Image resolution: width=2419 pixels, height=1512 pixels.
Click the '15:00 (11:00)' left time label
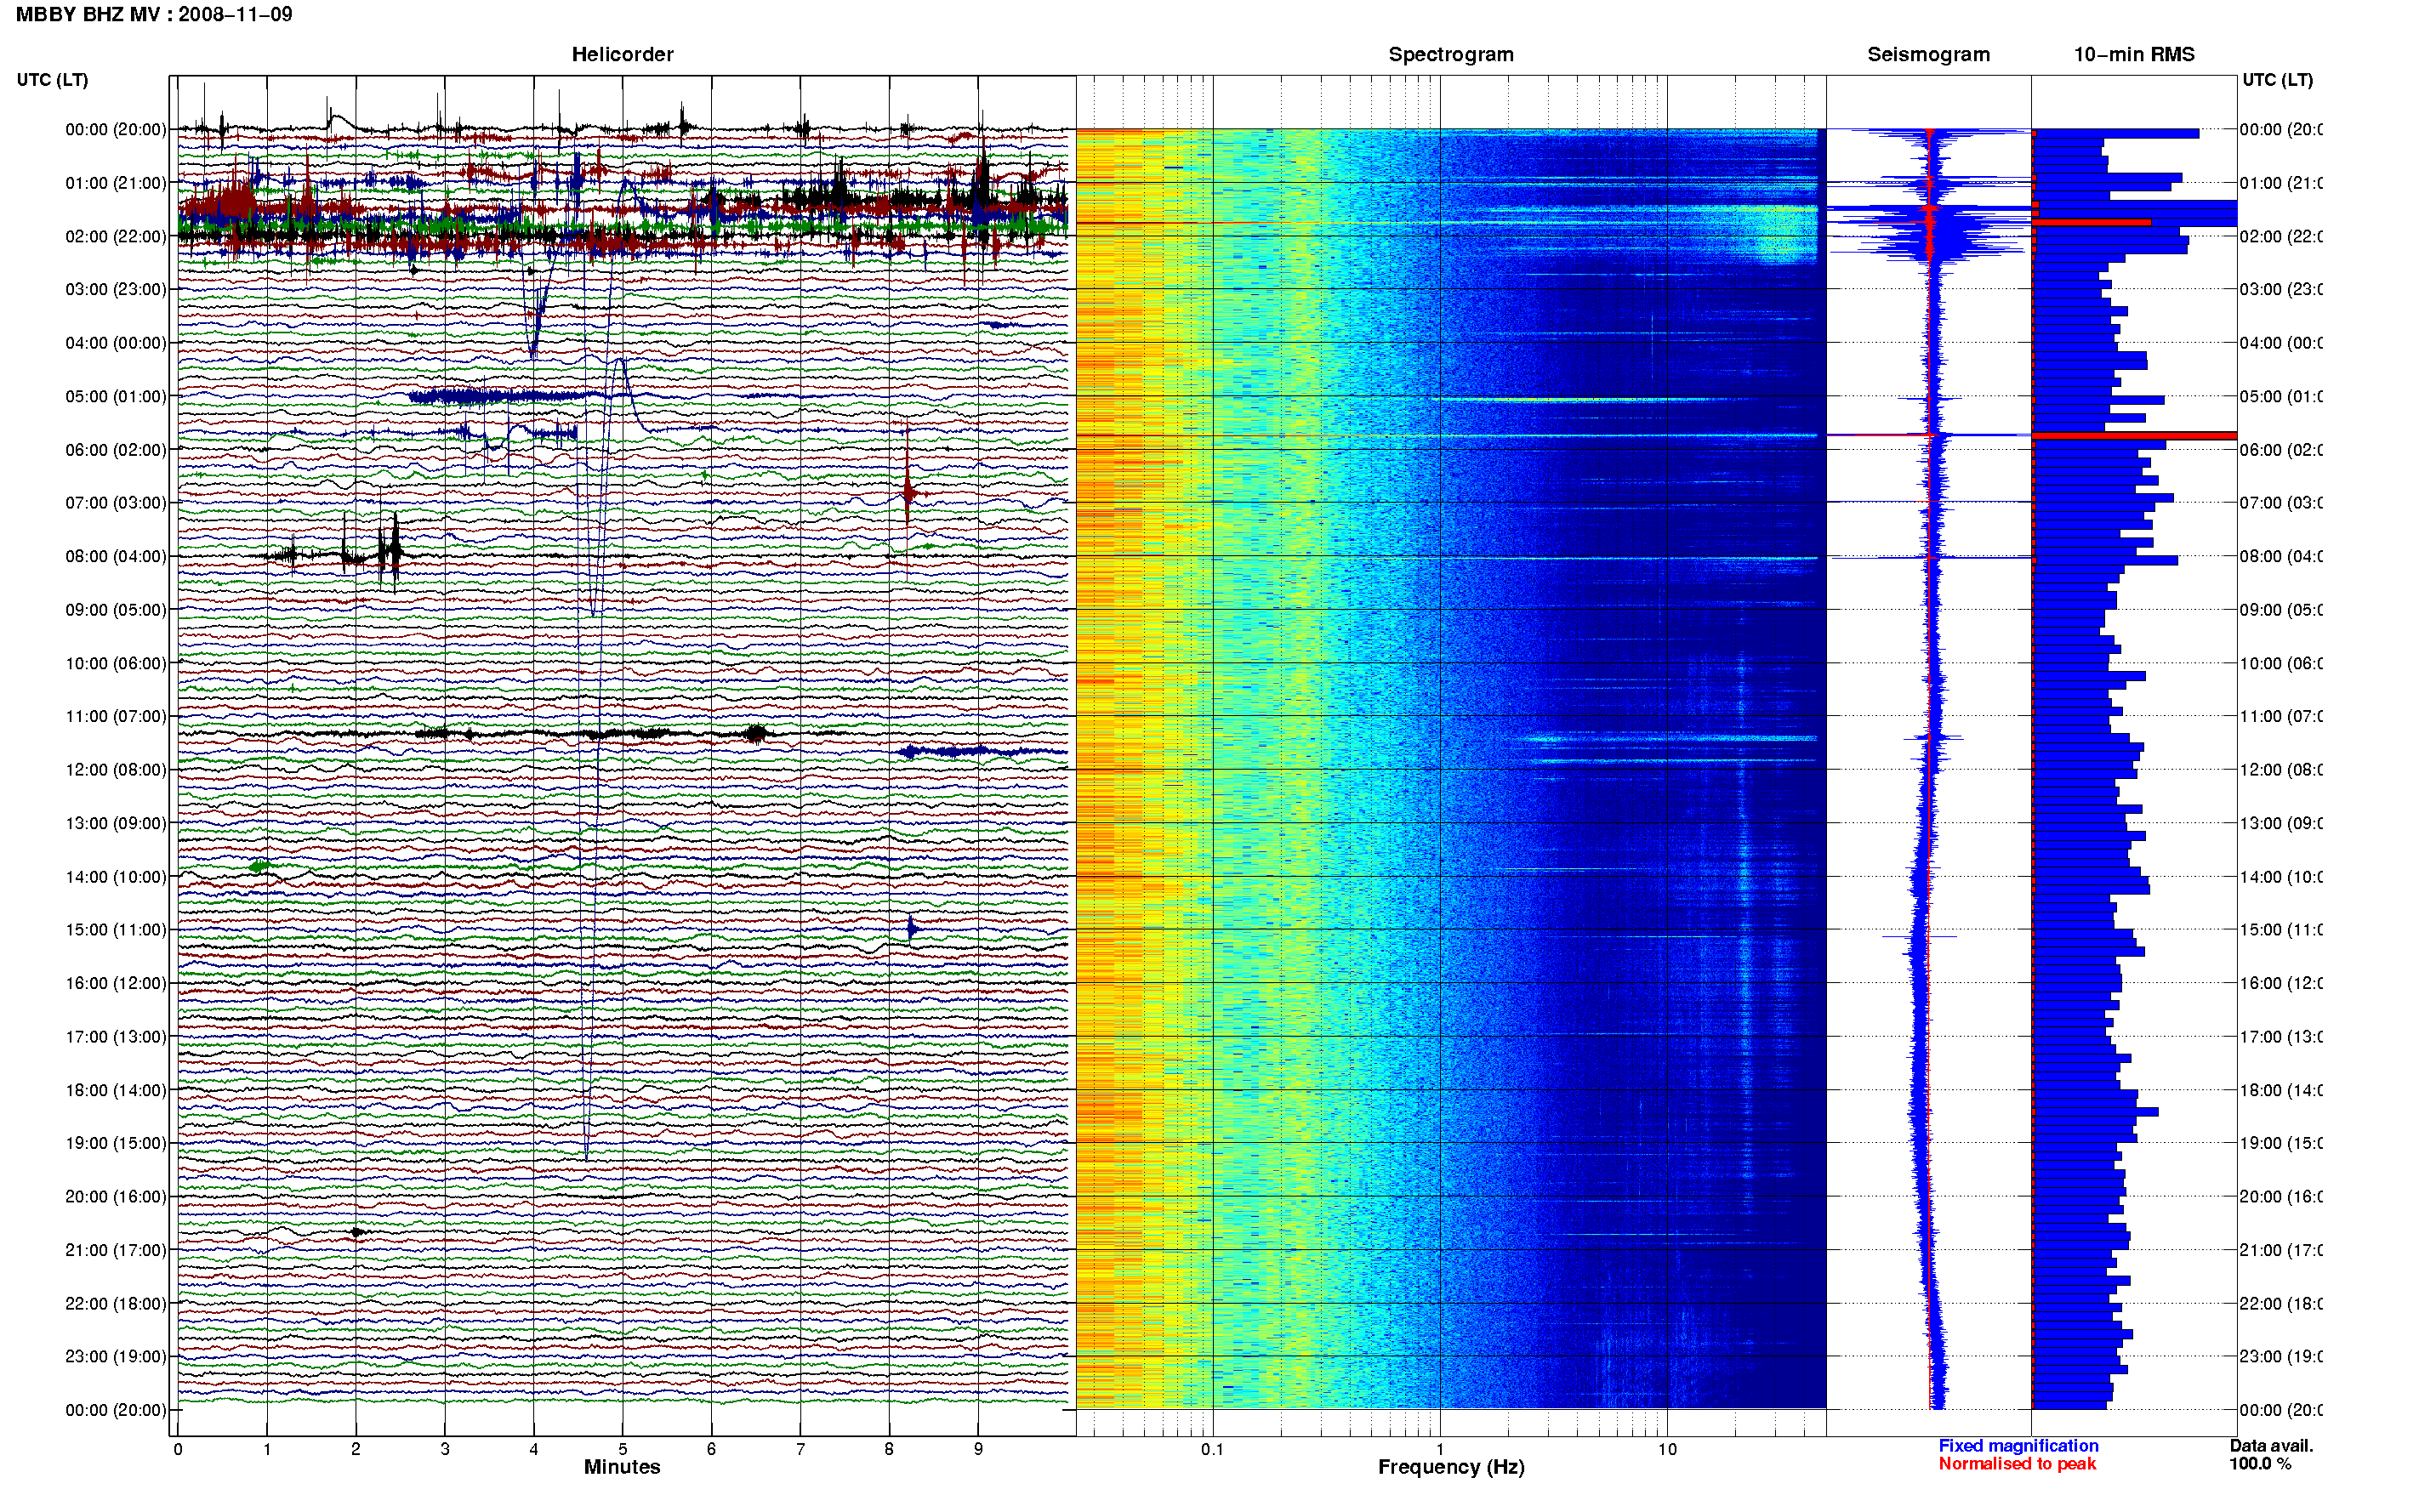[x=116, y=930]
